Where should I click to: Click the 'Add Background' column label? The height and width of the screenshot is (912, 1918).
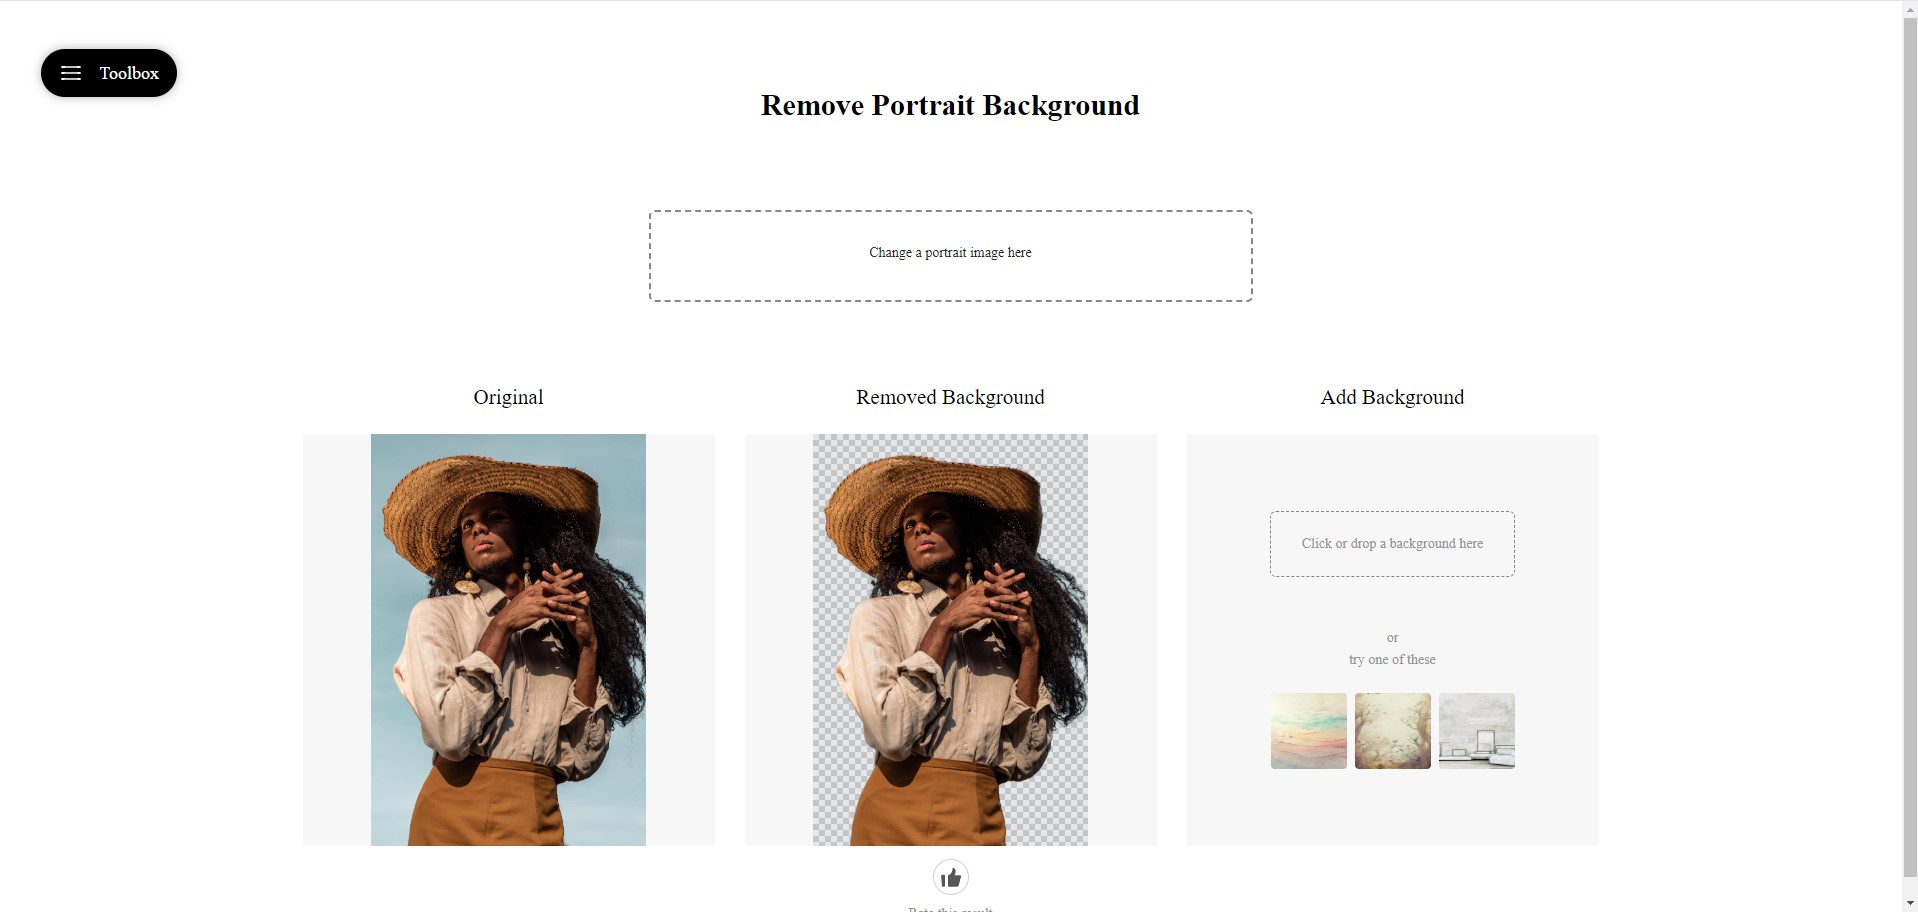click(1392, 397)
